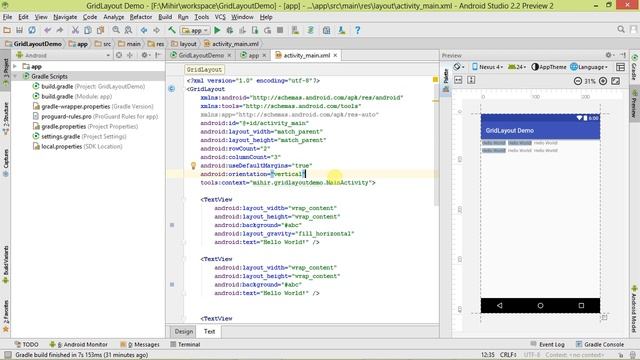Fit preview to screen icon

coord(616,81)
